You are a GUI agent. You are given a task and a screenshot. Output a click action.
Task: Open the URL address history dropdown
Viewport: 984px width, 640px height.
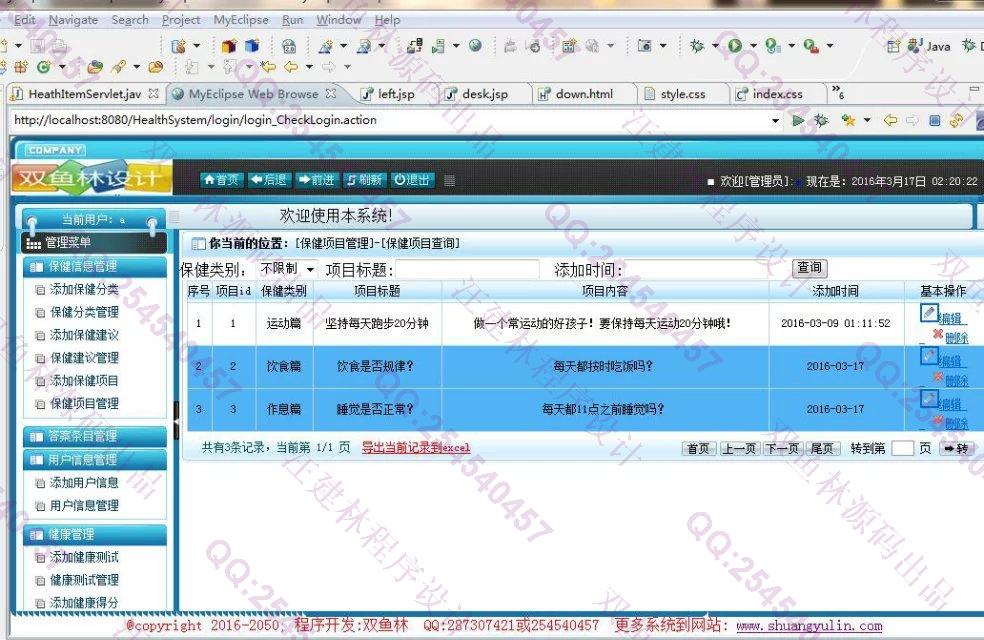pyautogui.click(x=776, y=120)
